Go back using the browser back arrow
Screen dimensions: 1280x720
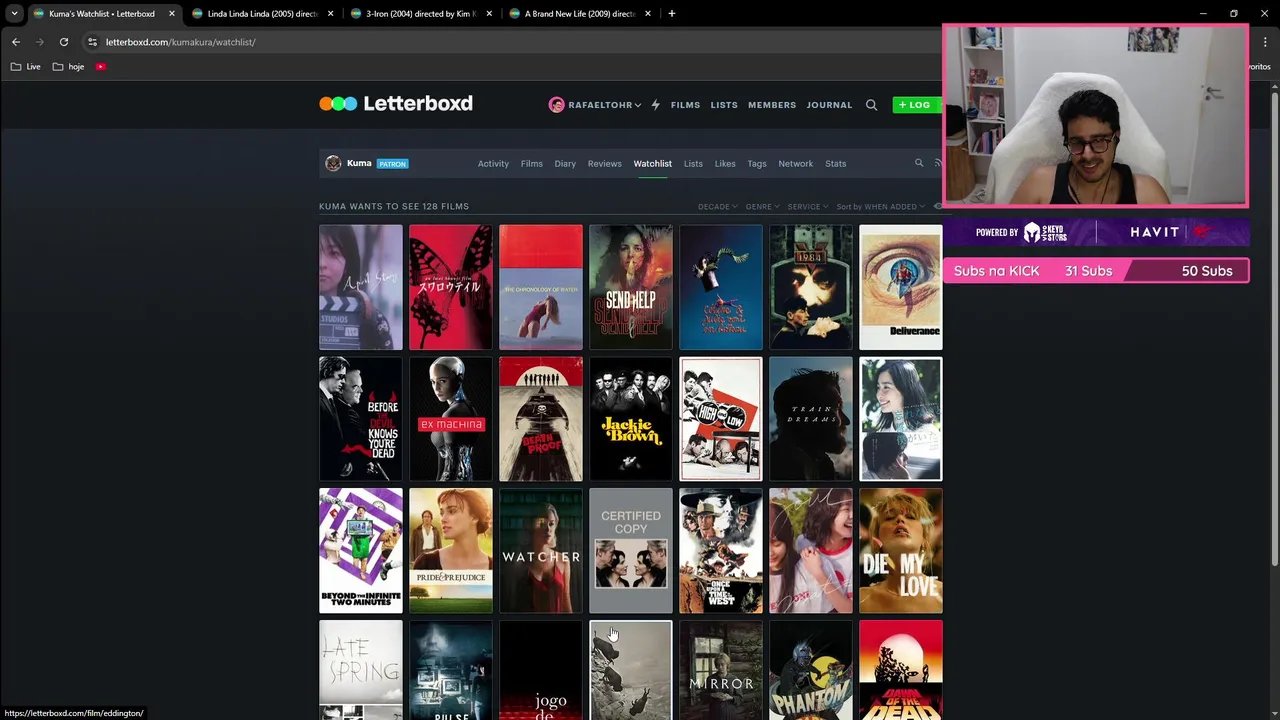point(16,42)
